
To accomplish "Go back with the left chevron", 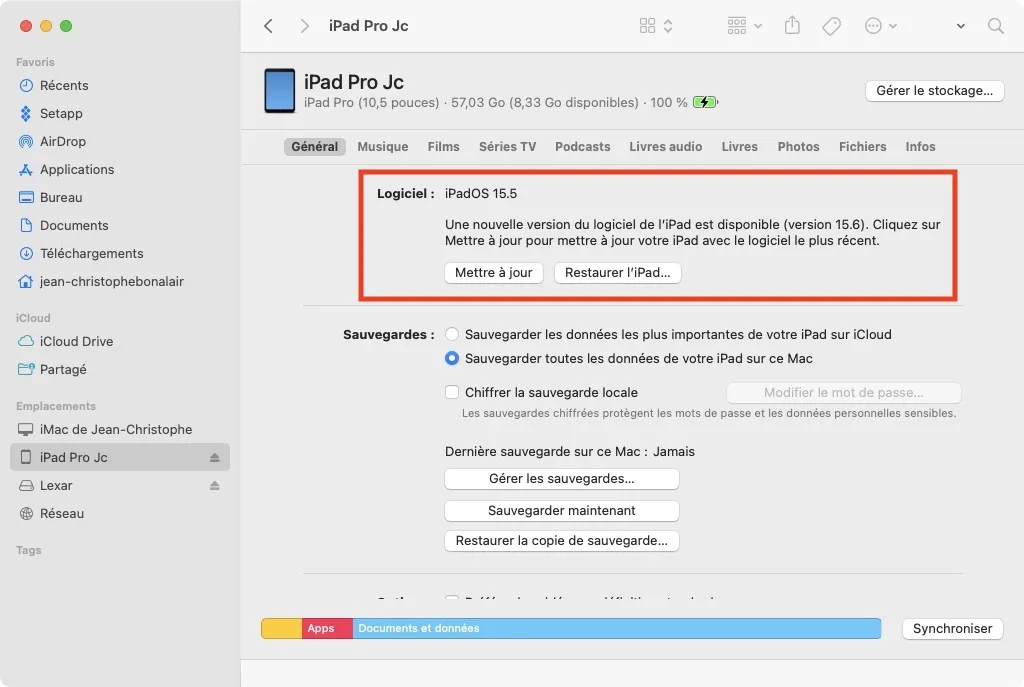I will click(x=268, y=26).
